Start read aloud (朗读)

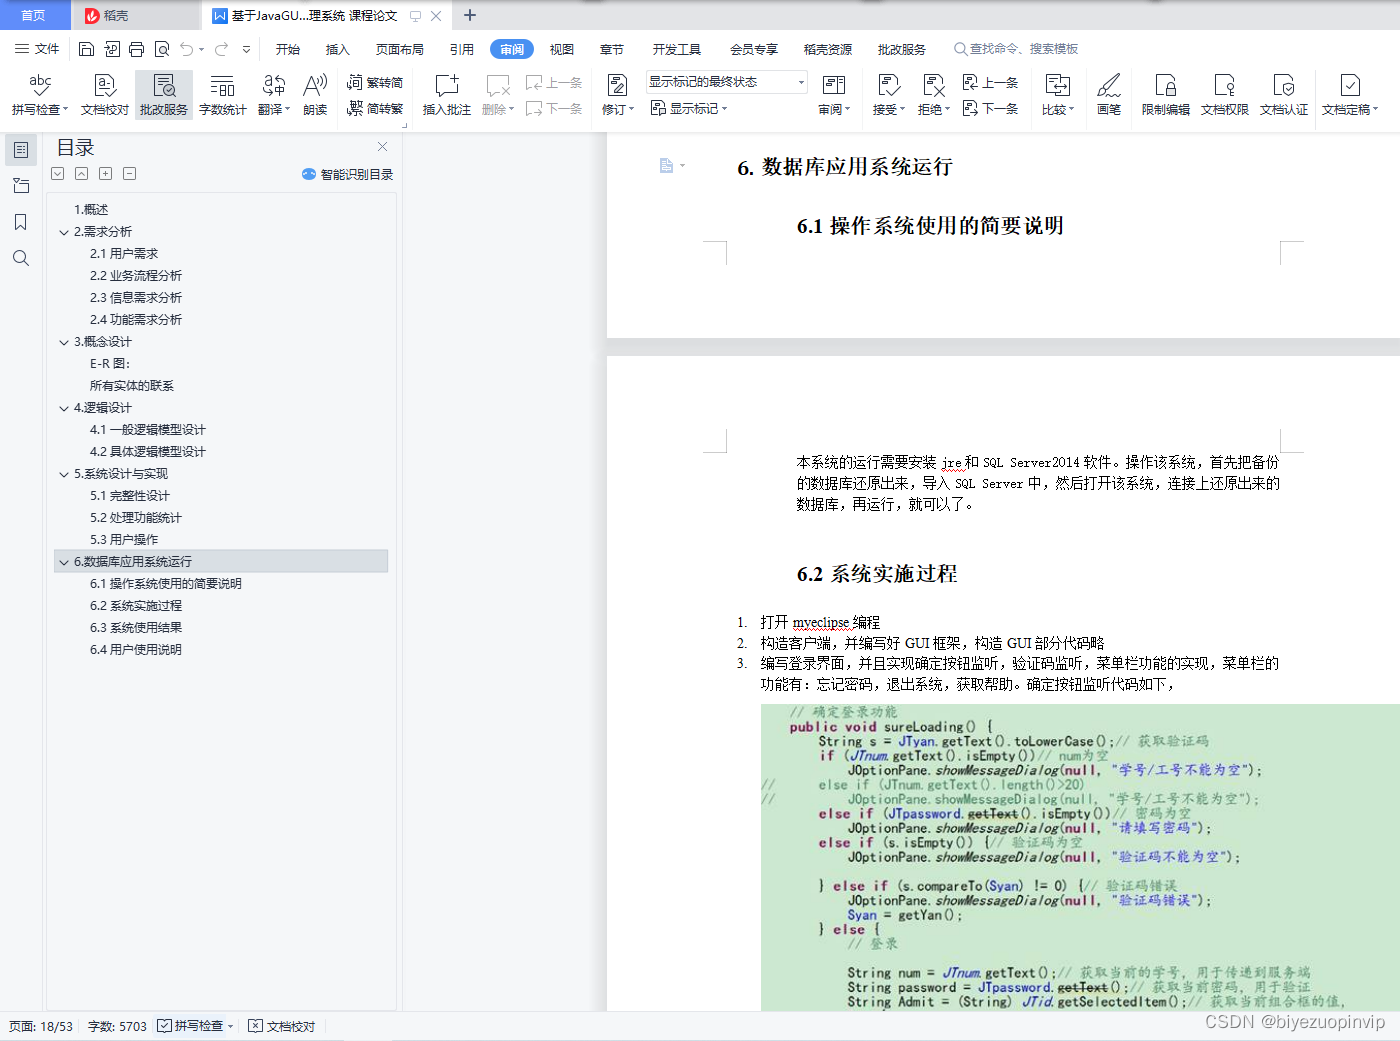pyautogui.click(x=315, y=95)
